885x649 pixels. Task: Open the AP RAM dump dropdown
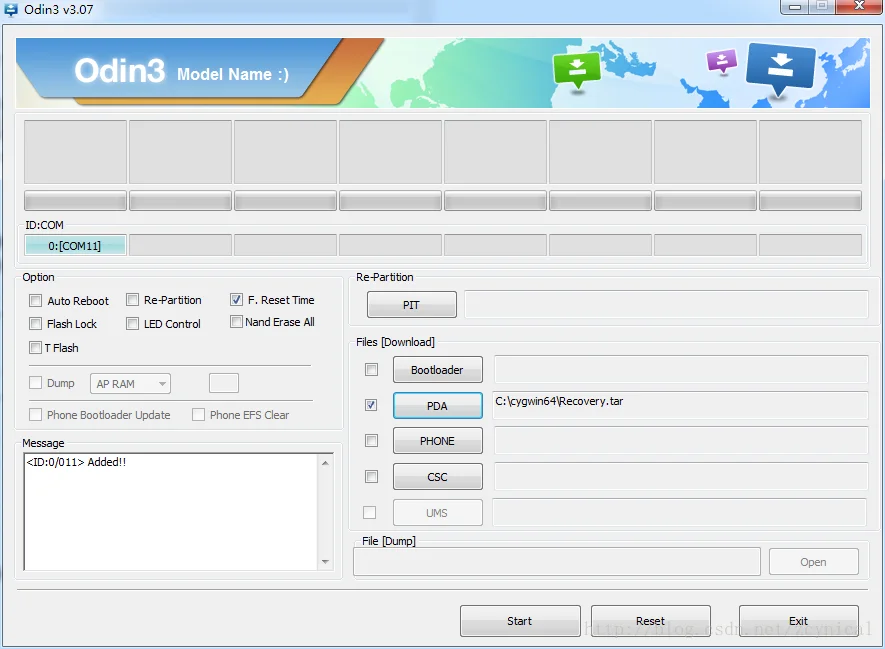(130, 384)
